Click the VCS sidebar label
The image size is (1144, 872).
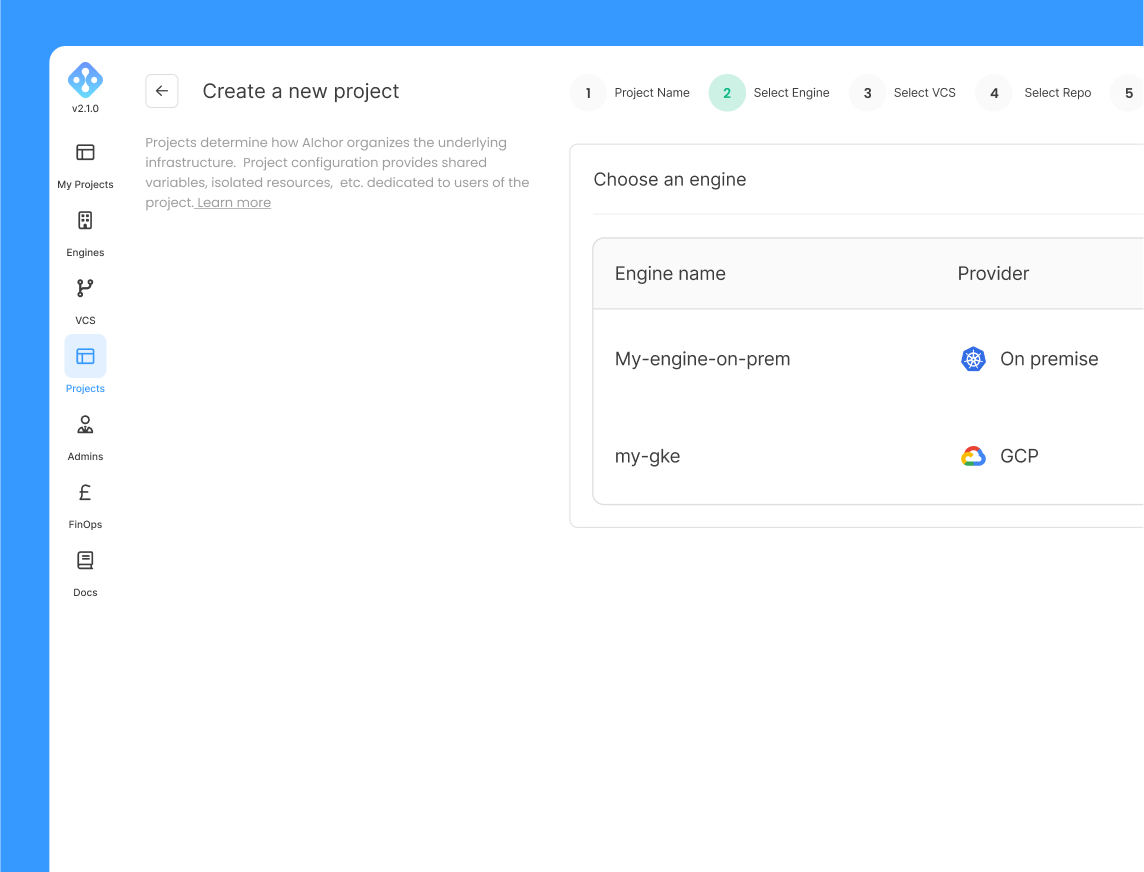tap(85, 320)
